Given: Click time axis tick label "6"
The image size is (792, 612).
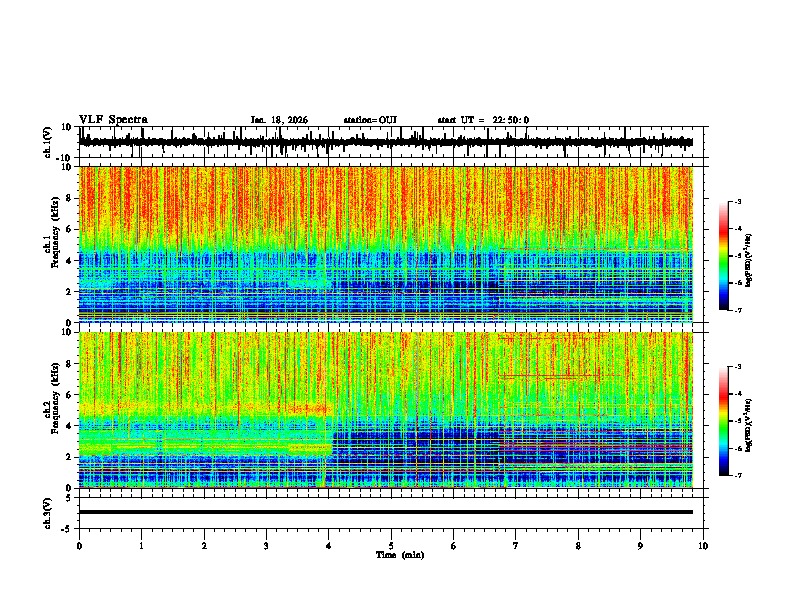Looking at the screenshot, I should 454,546.
